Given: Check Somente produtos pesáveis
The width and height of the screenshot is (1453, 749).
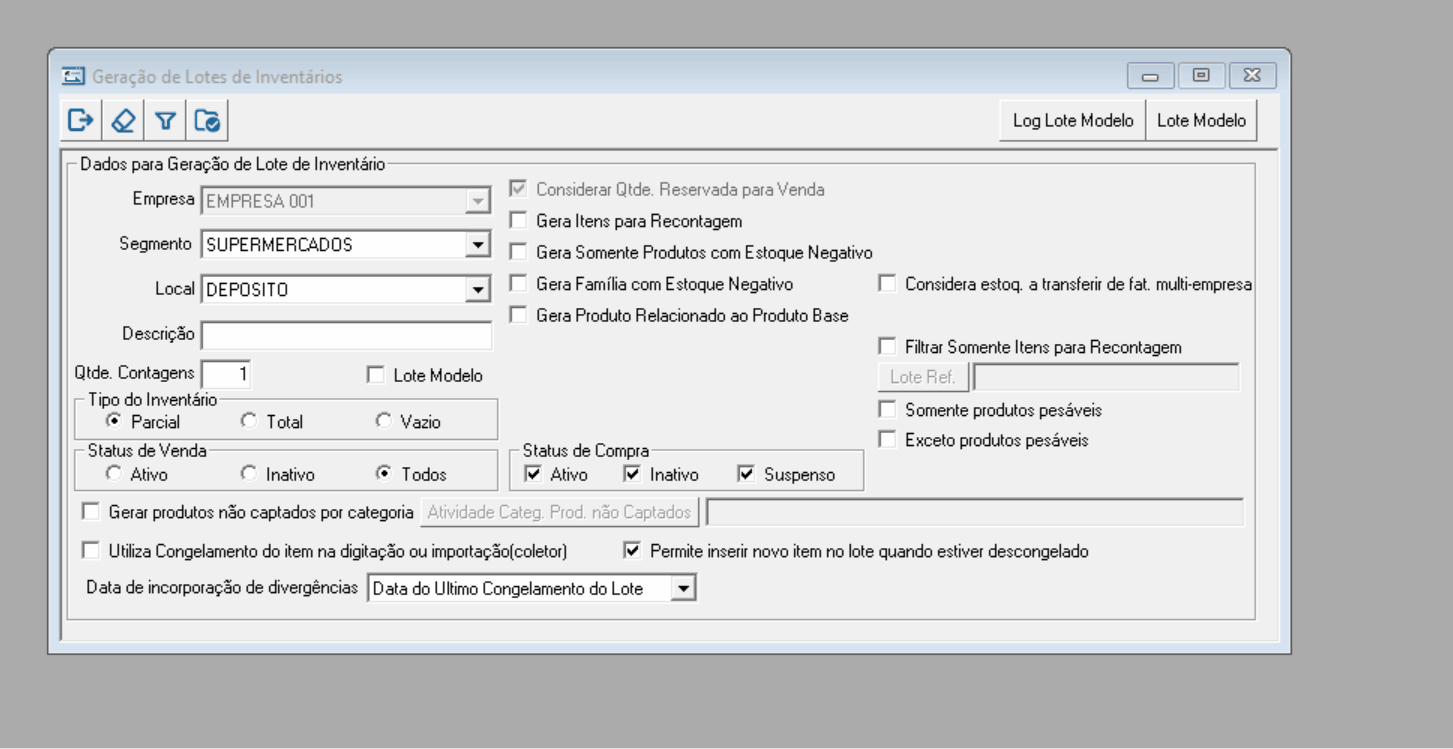Looking at the screenshot, I should coord(886,409).
